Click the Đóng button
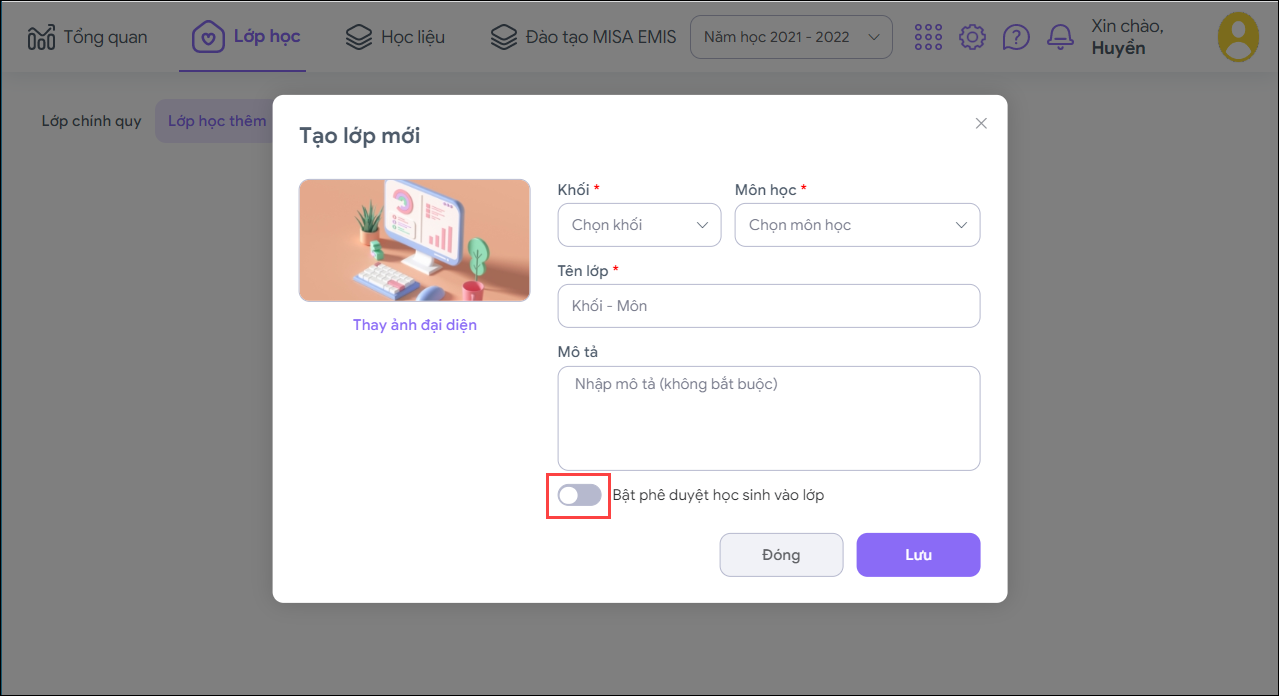The width and height of the screenshot is (1279, 696). (x=781, y=555)
